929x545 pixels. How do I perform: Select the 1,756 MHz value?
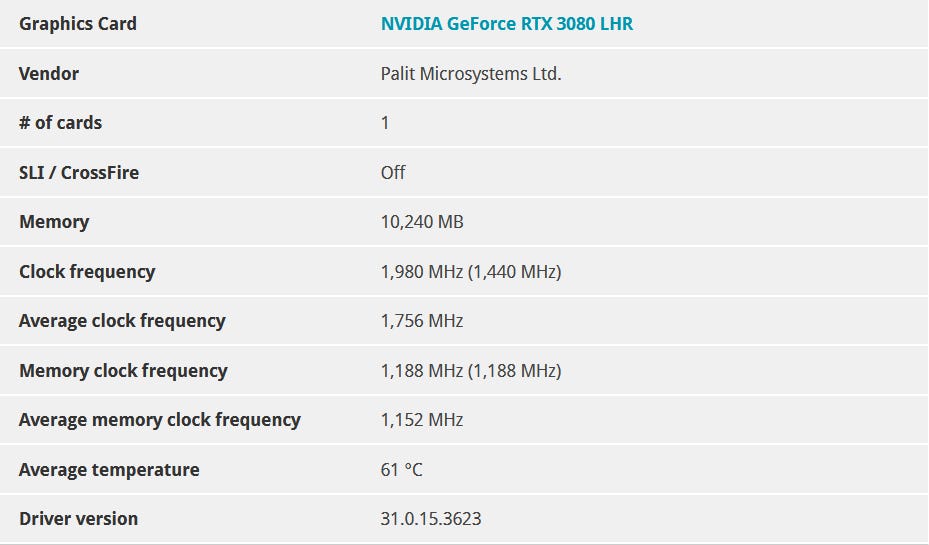pos(422,321)
